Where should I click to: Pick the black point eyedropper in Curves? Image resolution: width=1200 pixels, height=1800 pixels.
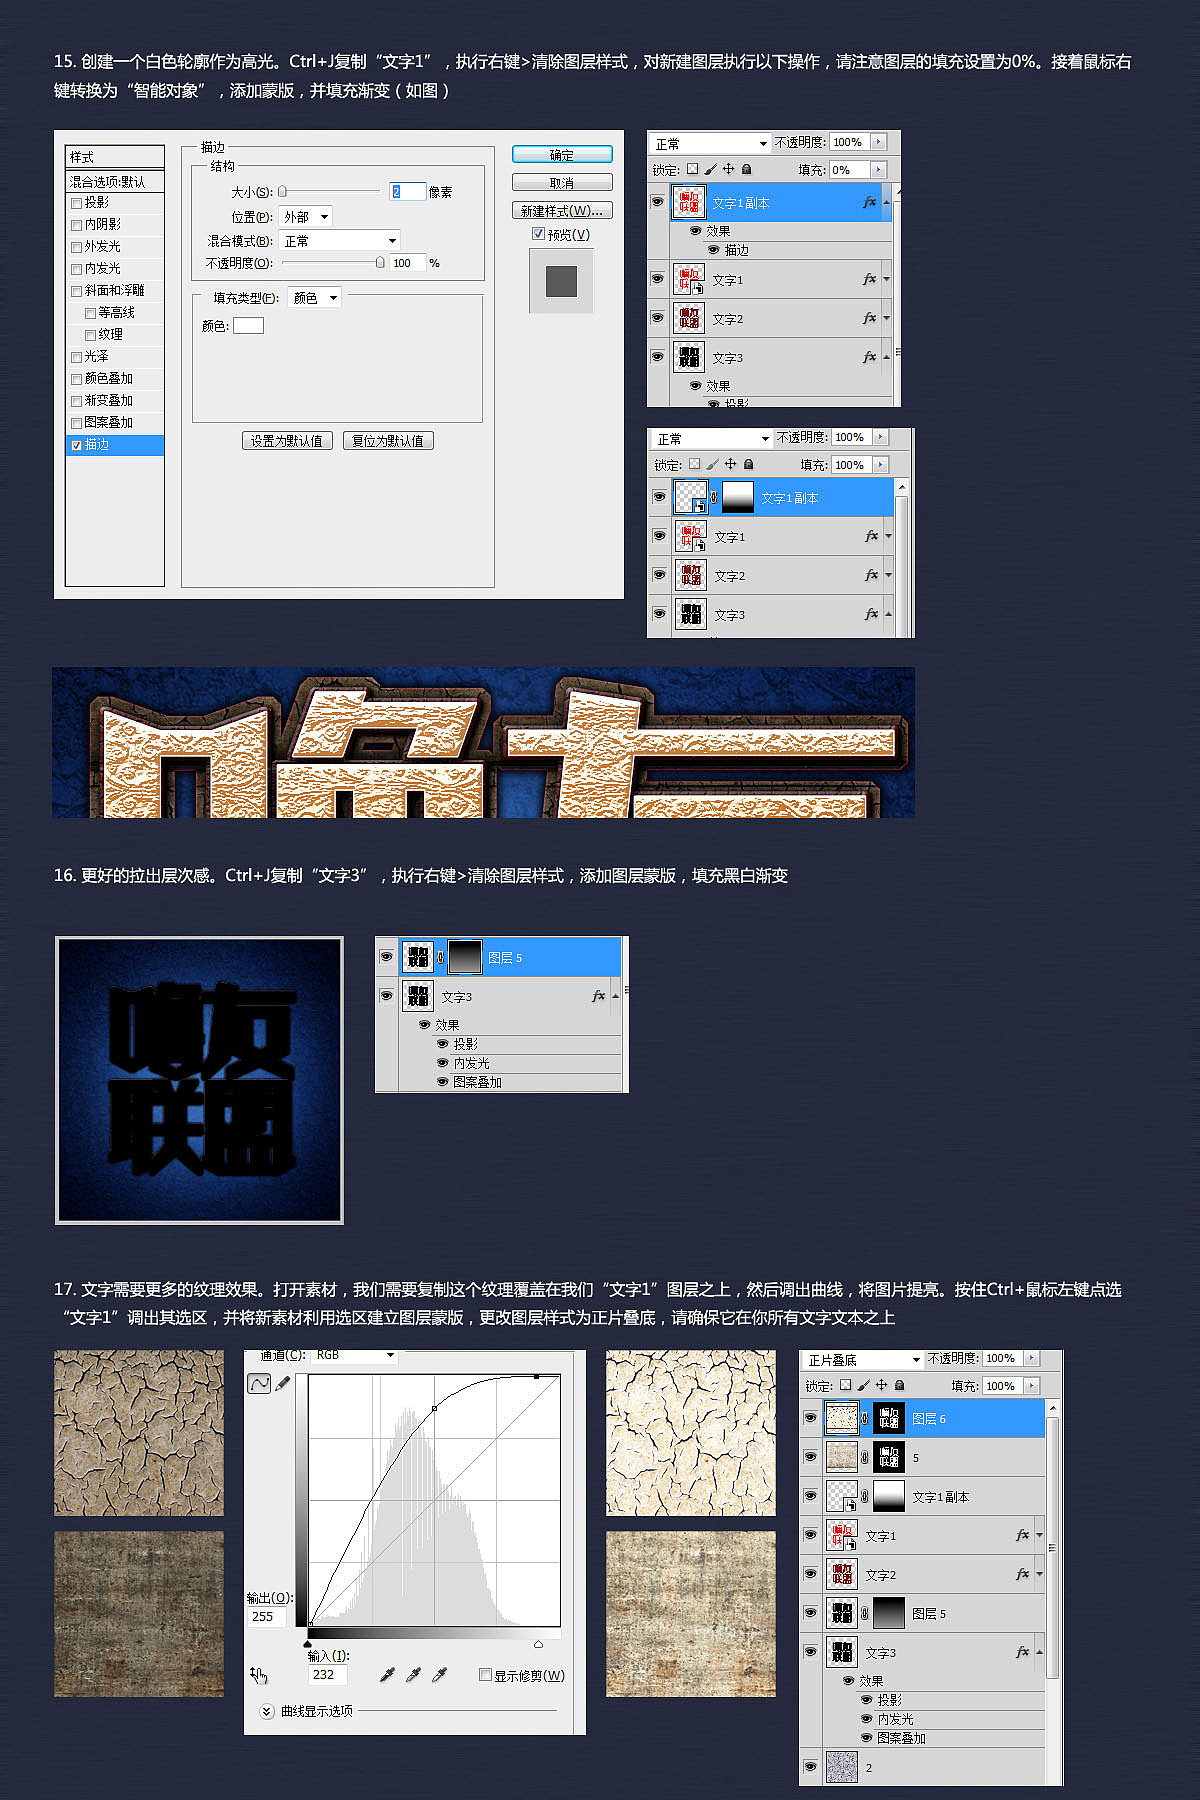387,1674
